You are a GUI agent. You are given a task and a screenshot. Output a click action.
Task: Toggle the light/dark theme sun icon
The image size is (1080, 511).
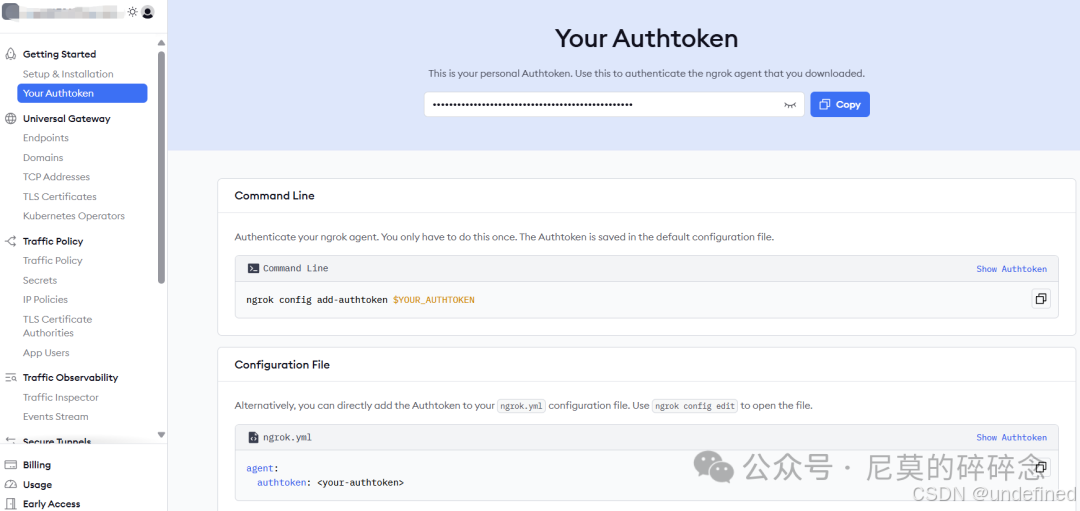[132, 12]
